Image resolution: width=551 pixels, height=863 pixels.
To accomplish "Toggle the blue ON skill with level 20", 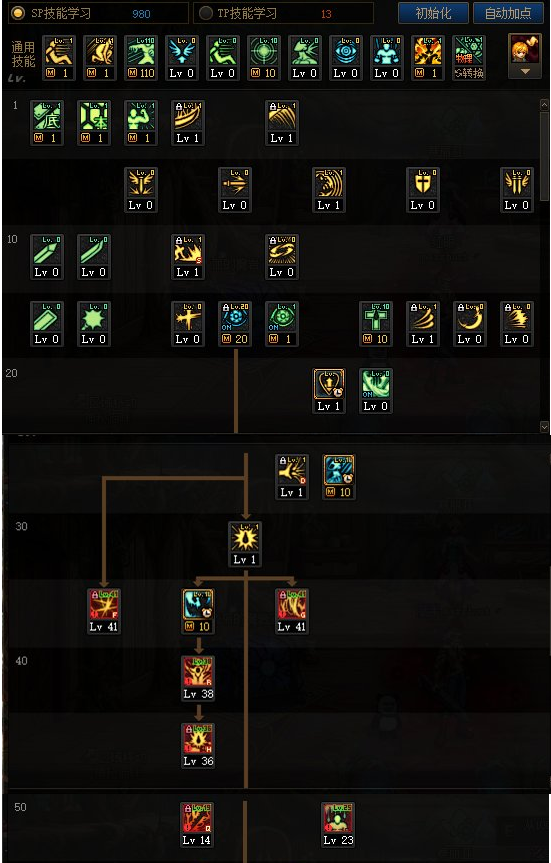I will pyautogui.click(x=234, y=324).
